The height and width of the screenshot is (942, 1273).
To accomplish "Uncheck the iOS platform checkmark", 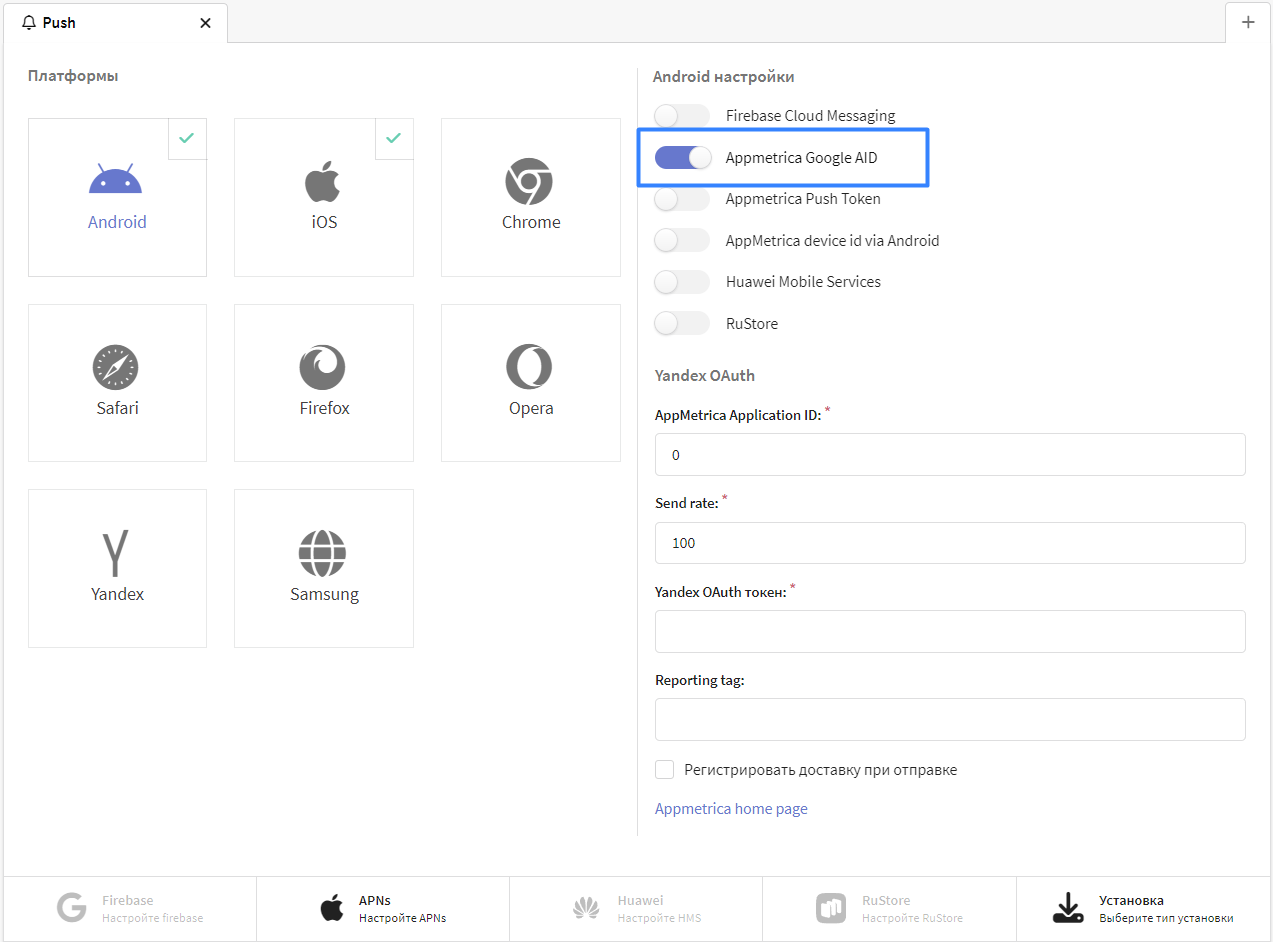I will pyautogui.click(x=393, y=138).
